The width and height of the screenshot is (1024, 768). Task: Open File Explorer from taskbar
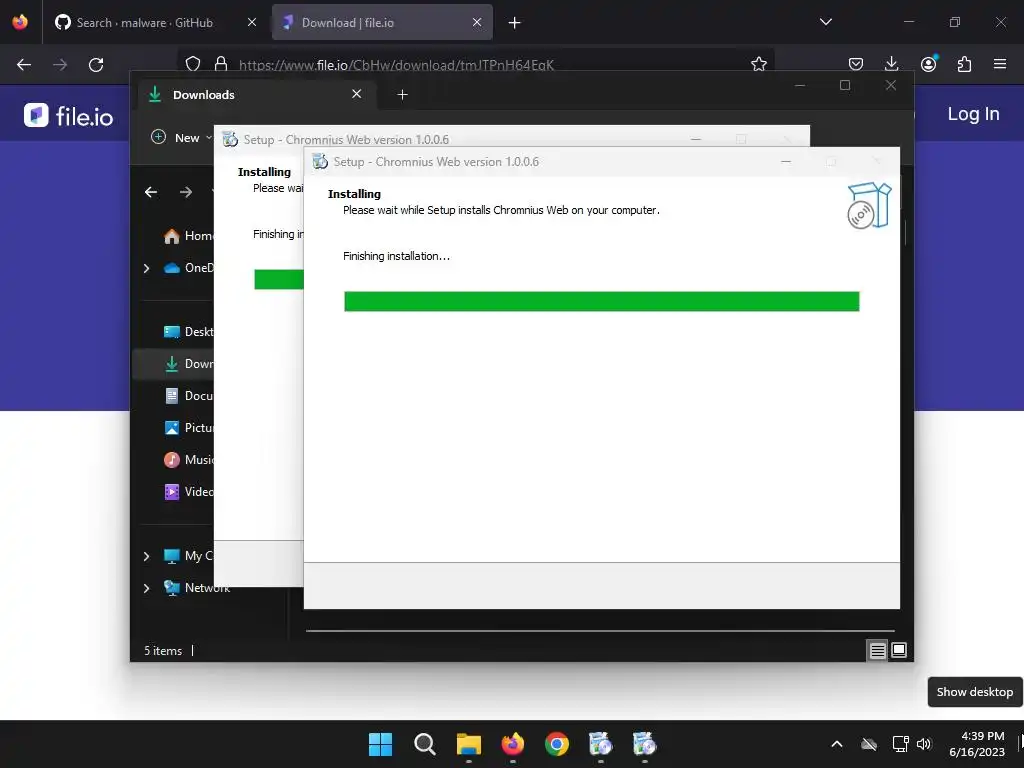click(x=468, y=744)
